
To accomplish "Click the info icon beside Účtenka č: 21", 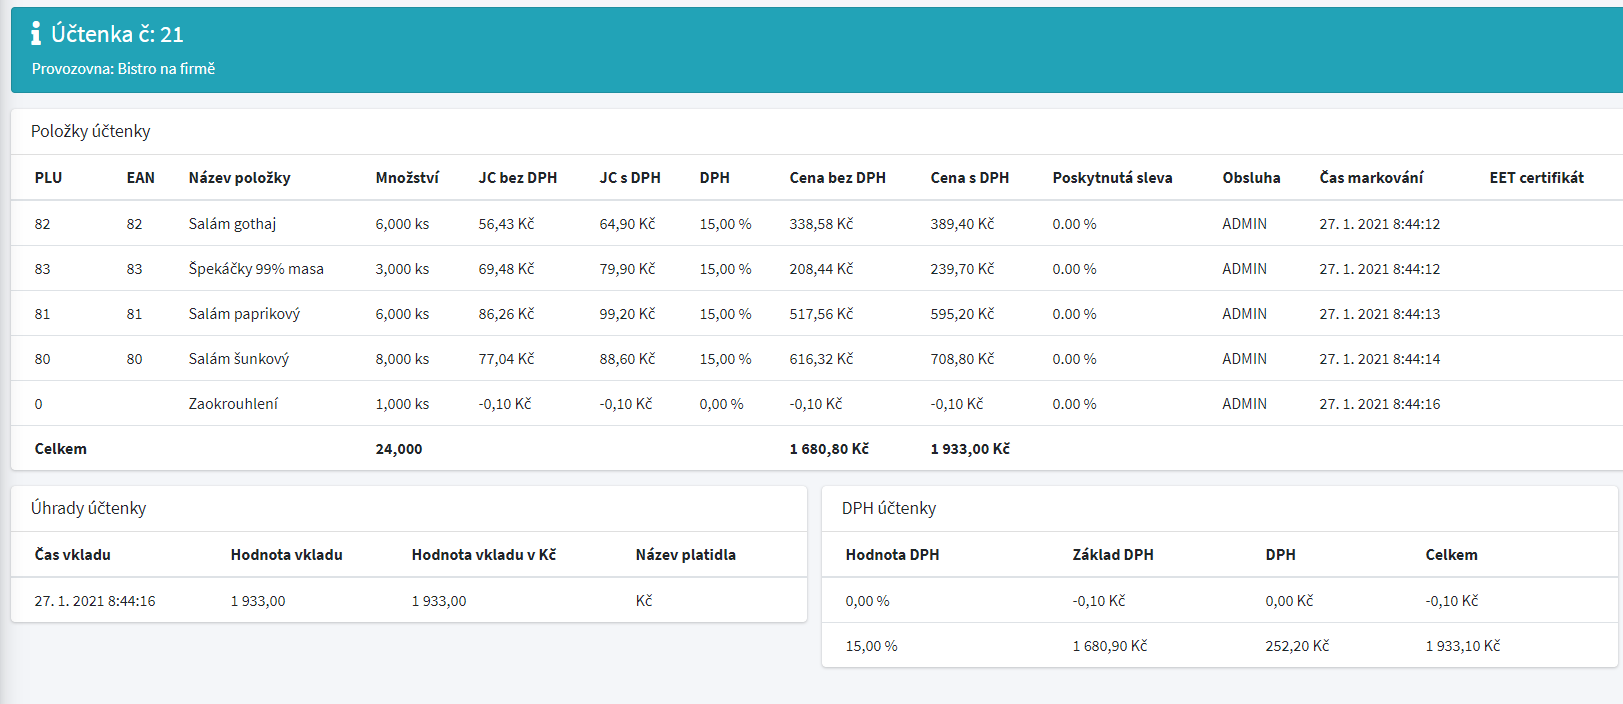I will tap(36, 34).
